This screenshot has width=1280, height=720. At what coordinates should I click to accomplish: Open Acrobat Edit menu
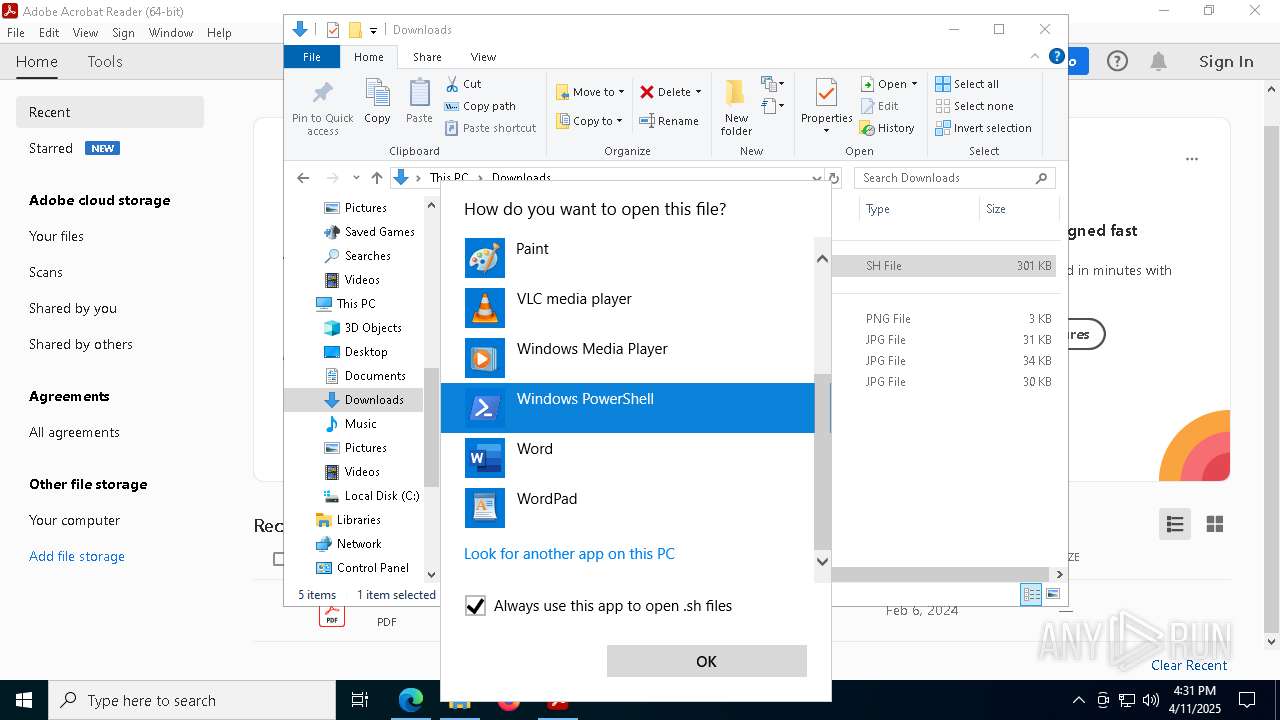coord(49,33)
